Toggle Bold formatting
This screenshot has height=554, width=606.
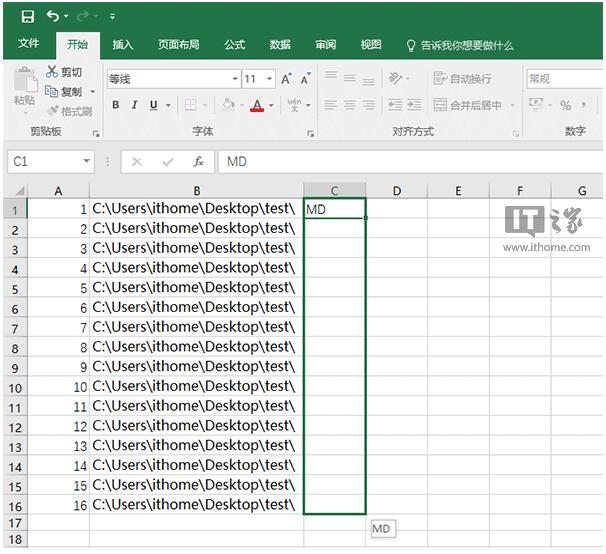(x=116, y=105)
